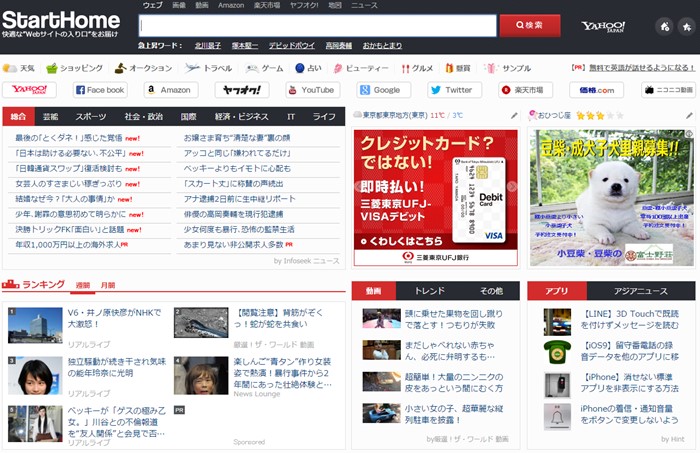Open the 三菱東京UFJ-VISAデビット banner ad

click(x=435, y=198)
